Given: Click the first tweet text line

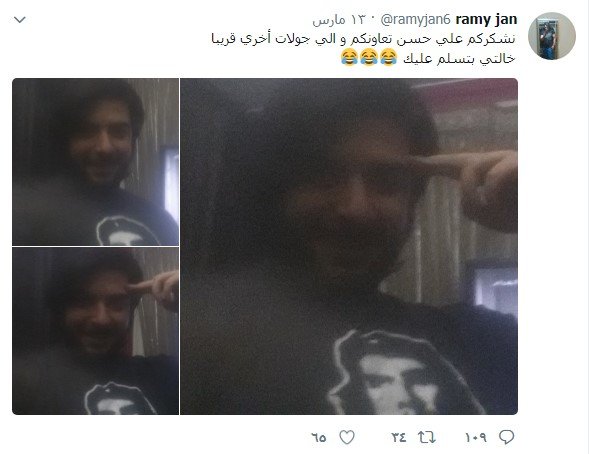Looking at the screenshot, I should [x=363, y=39].
